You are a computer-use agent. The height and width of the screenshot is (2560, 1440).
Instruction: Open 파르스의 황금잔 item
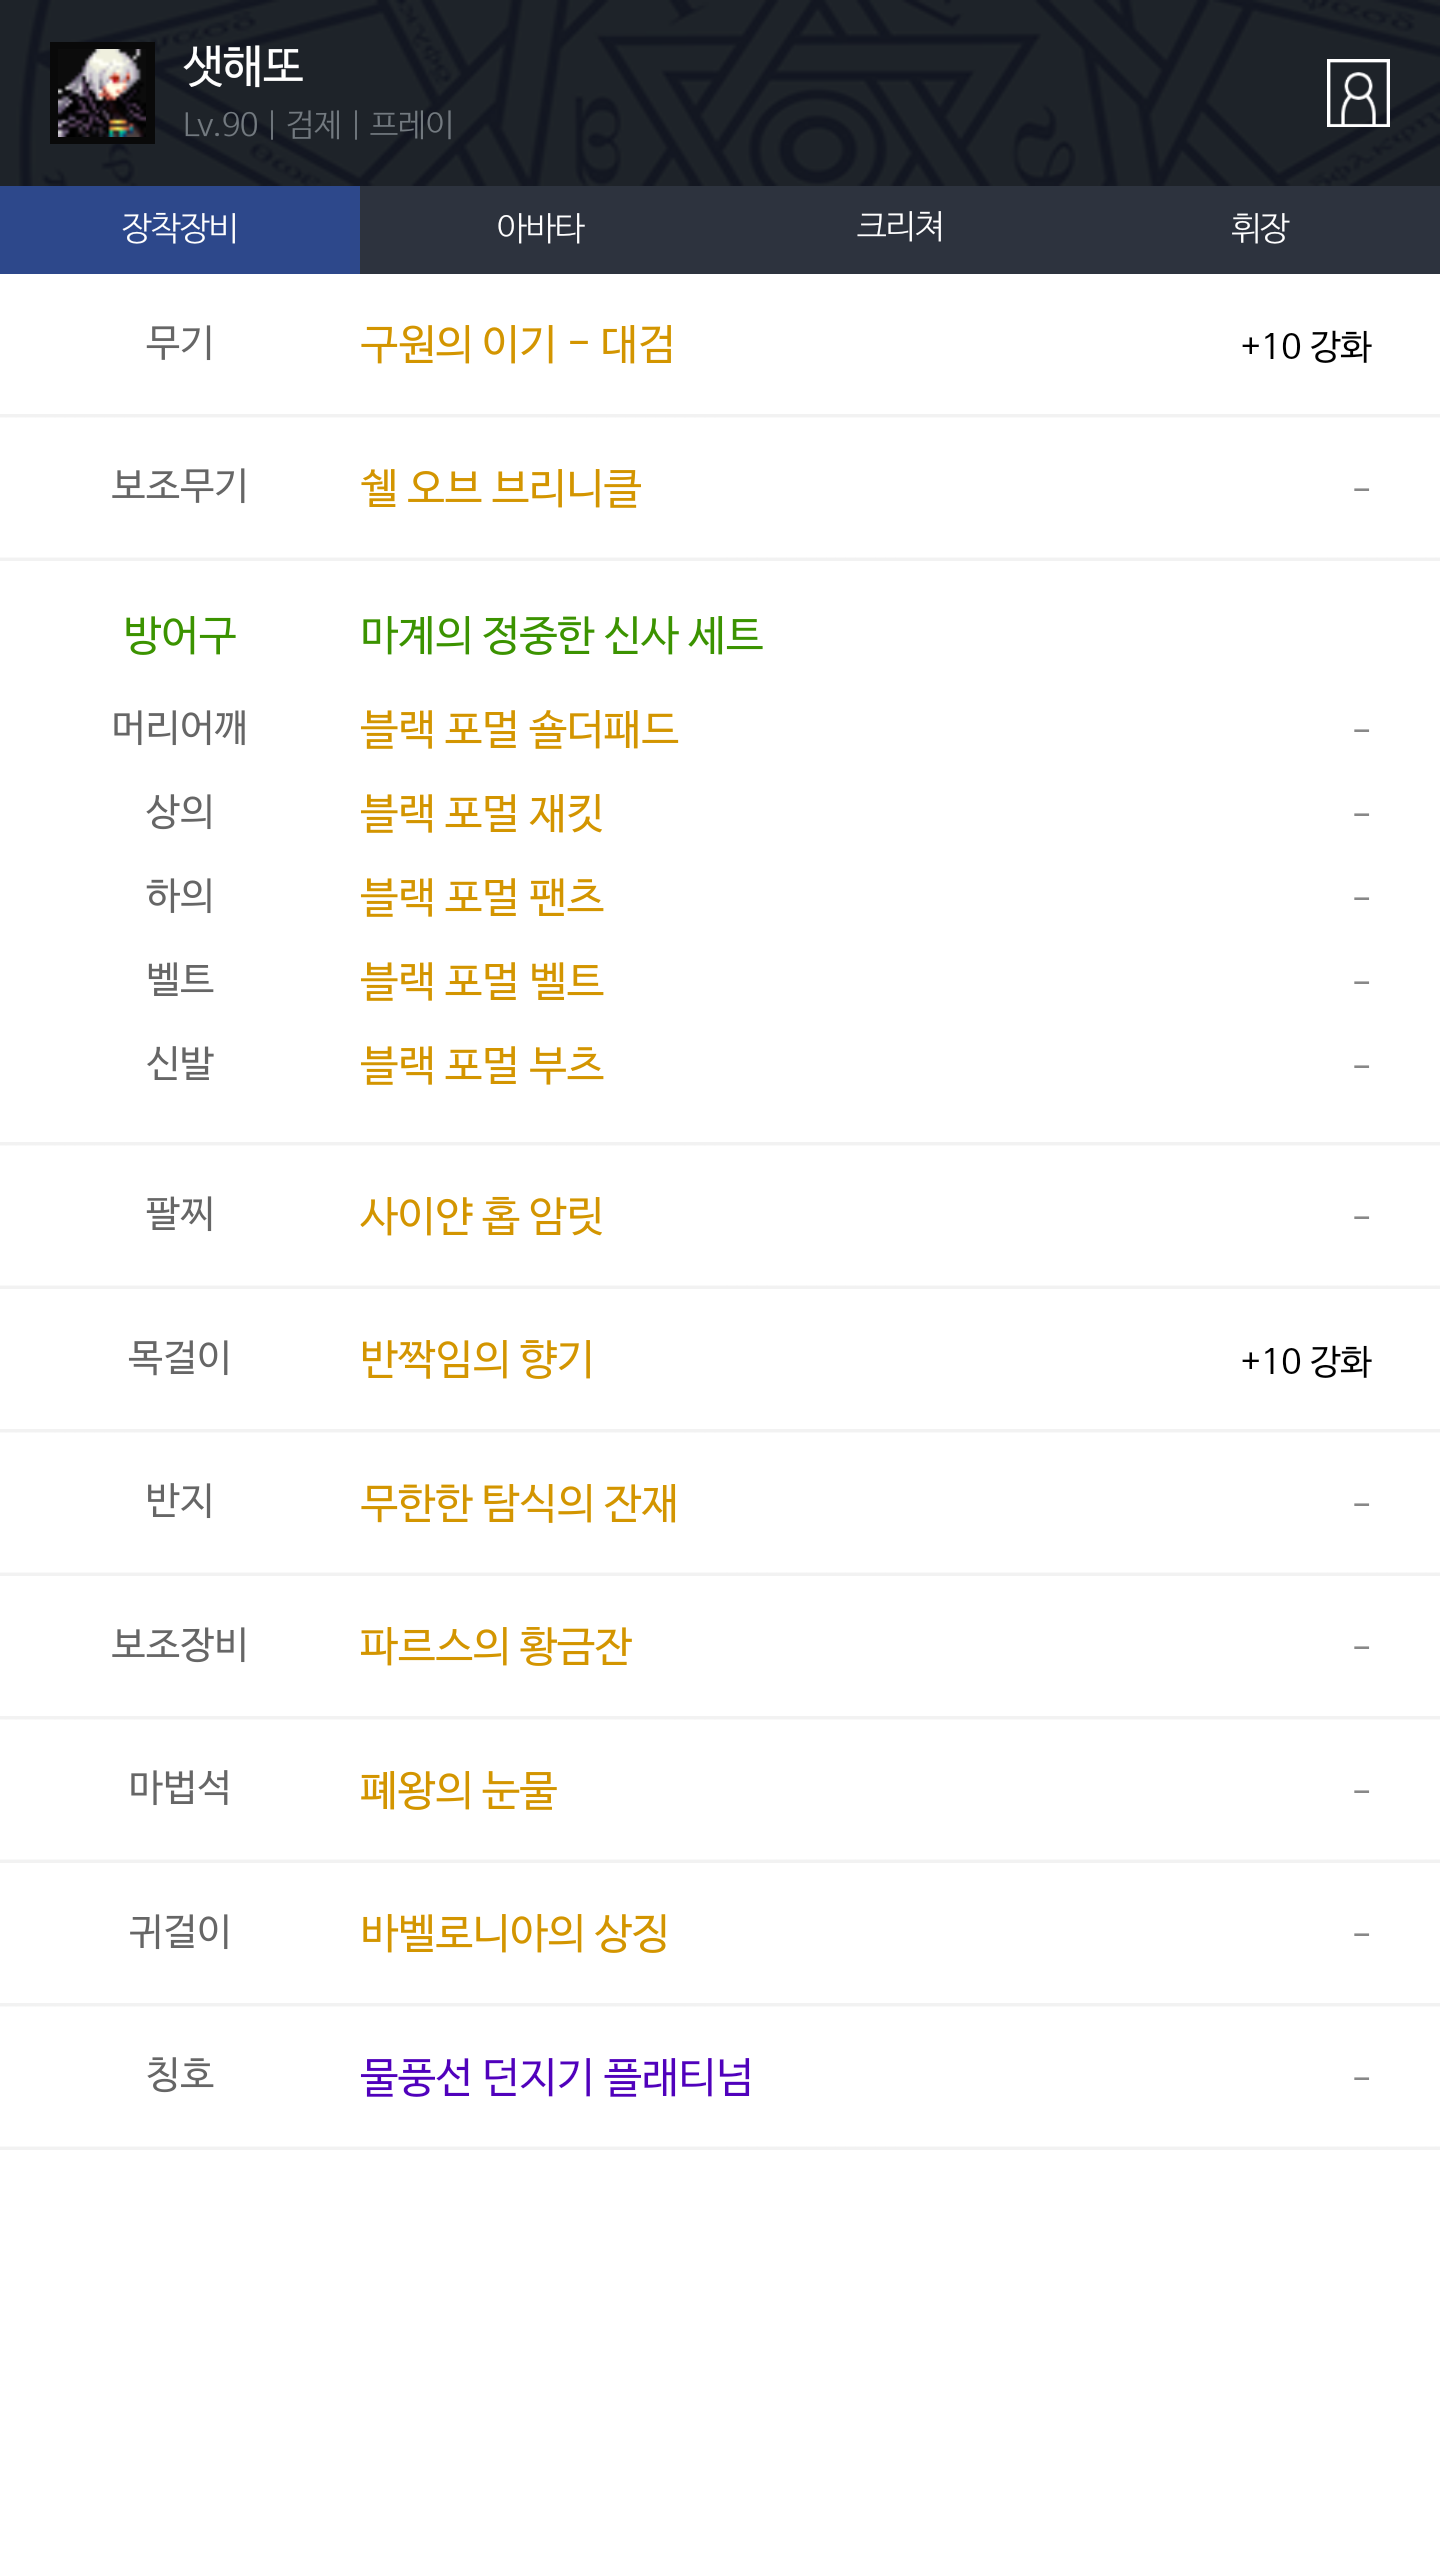(x=496, y=1646)
